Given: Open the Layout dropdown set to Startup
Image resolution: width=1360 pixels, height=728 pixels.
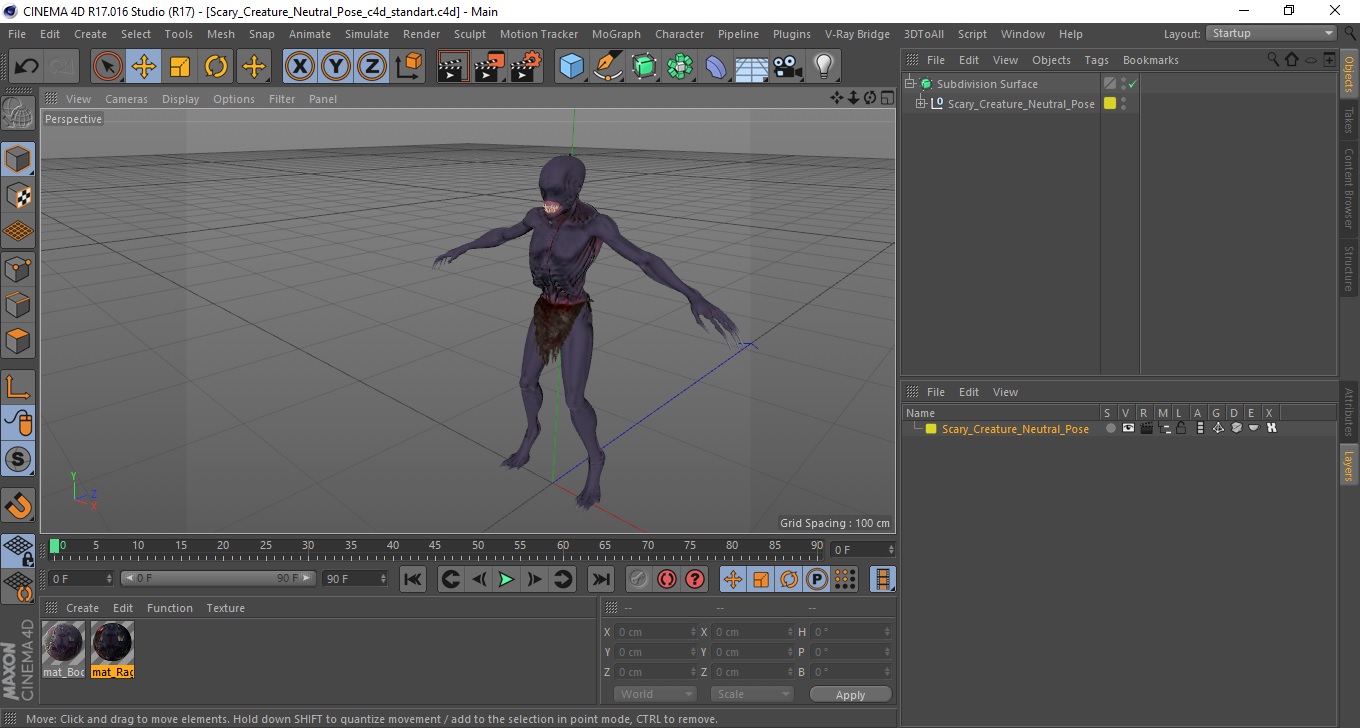Looking at the screenshot, I should (x=1272, y=33).
